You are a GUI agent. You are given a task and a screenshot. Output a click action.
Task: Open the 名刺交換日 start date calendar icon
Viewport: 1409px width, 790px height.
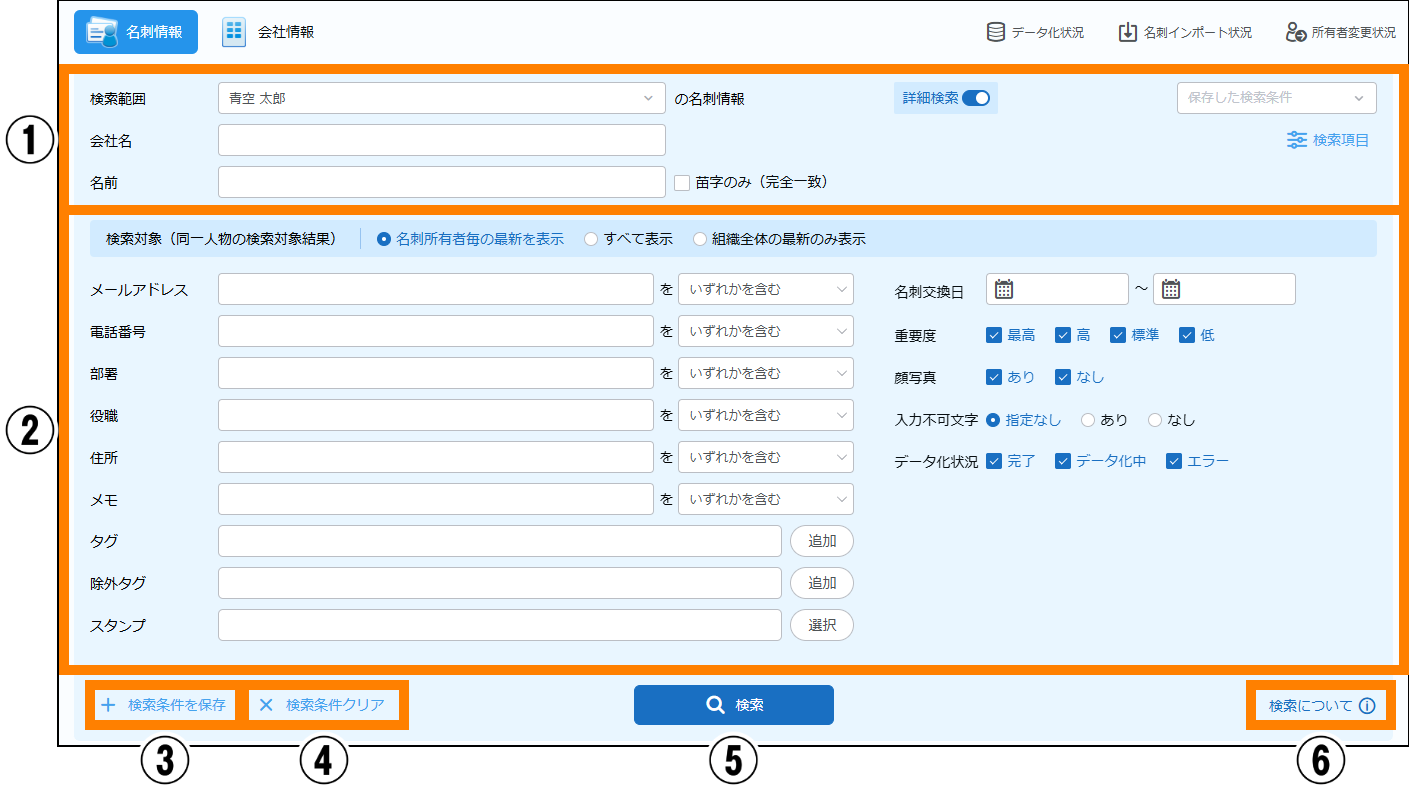[x=1004, y=289]
